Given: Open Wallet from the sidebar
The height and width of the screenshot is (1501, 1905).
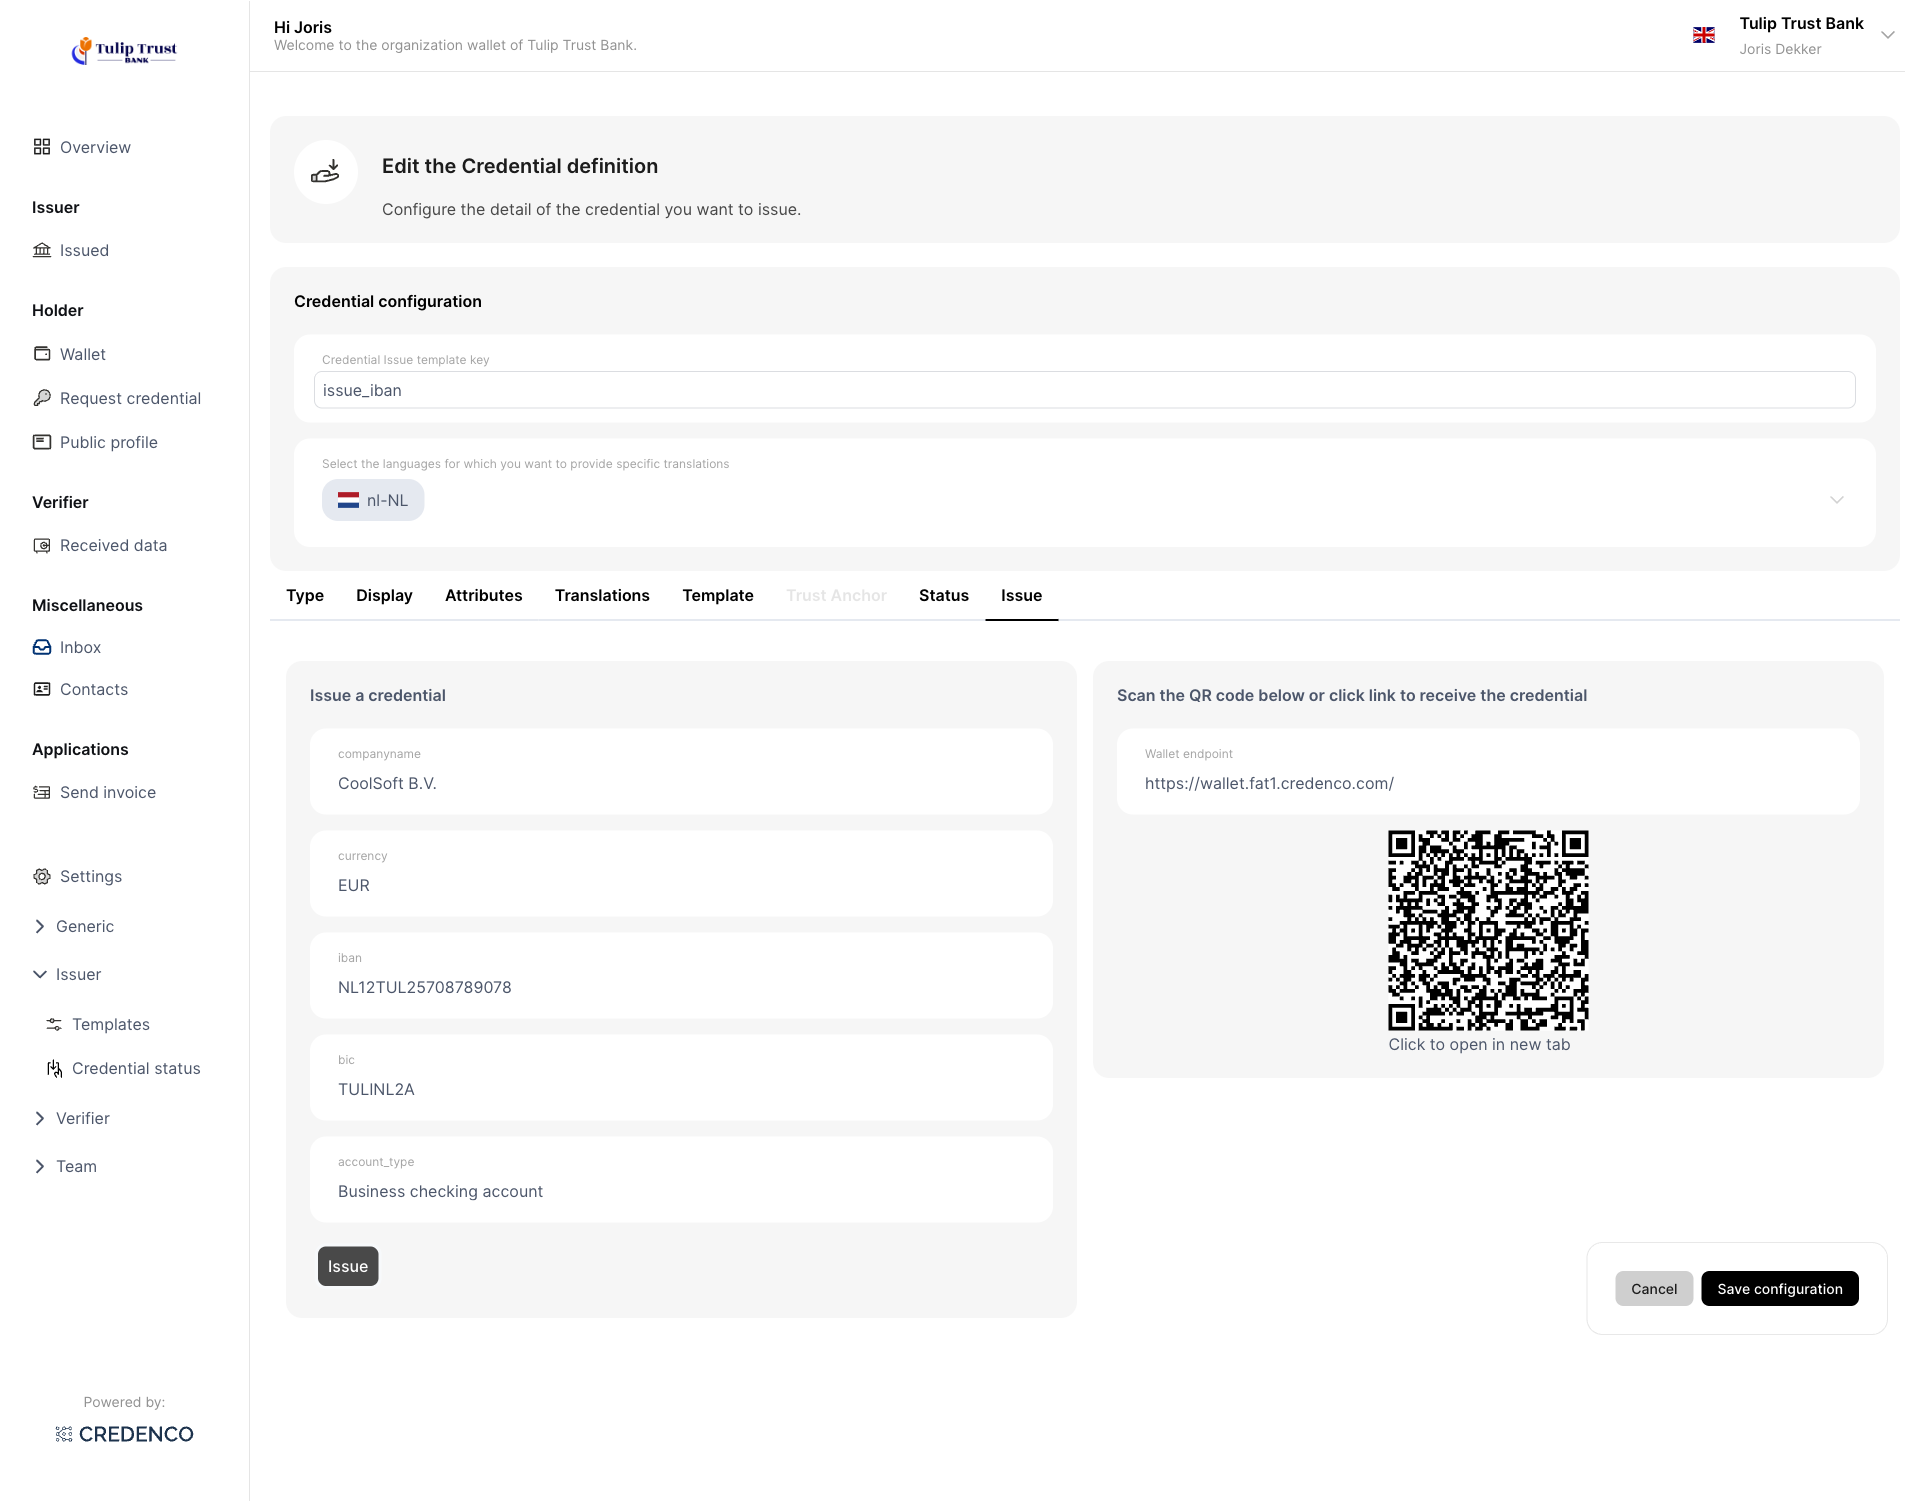Looking at the screenshot, I should point(82,354).
